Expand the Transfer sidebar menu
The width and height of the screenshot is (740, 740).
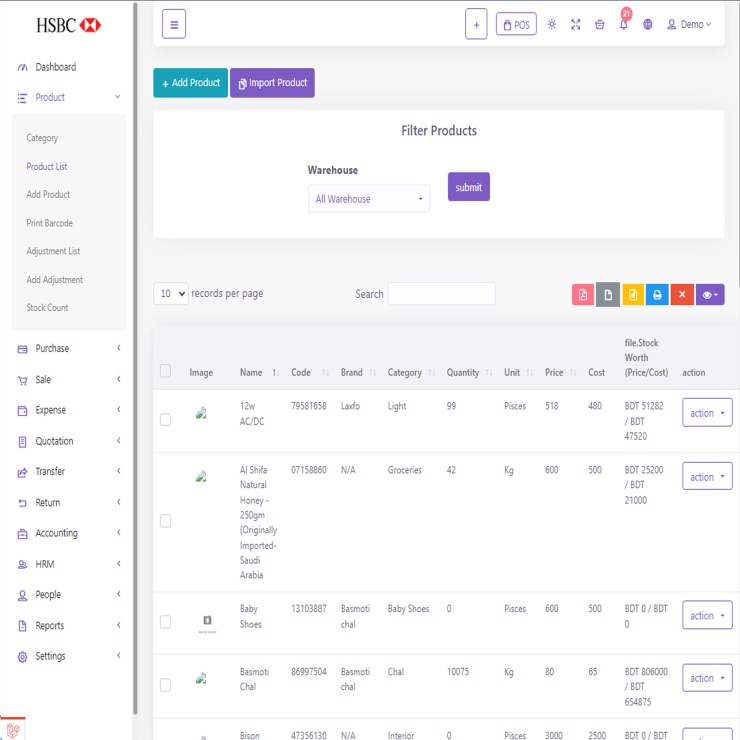(x=68, y=471)
